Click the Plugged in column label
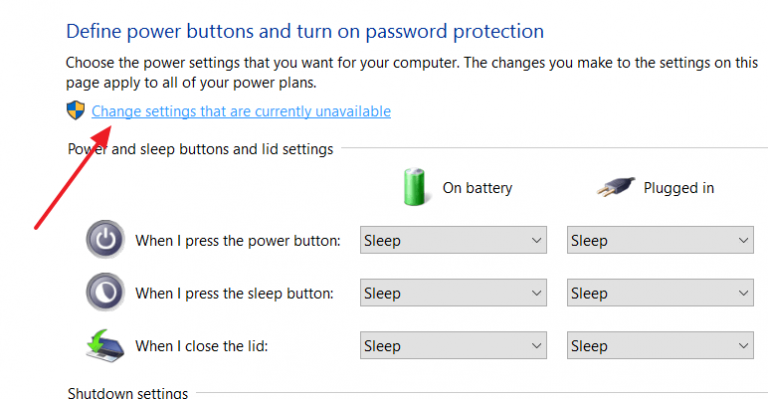768x399 pixels. 679,188
